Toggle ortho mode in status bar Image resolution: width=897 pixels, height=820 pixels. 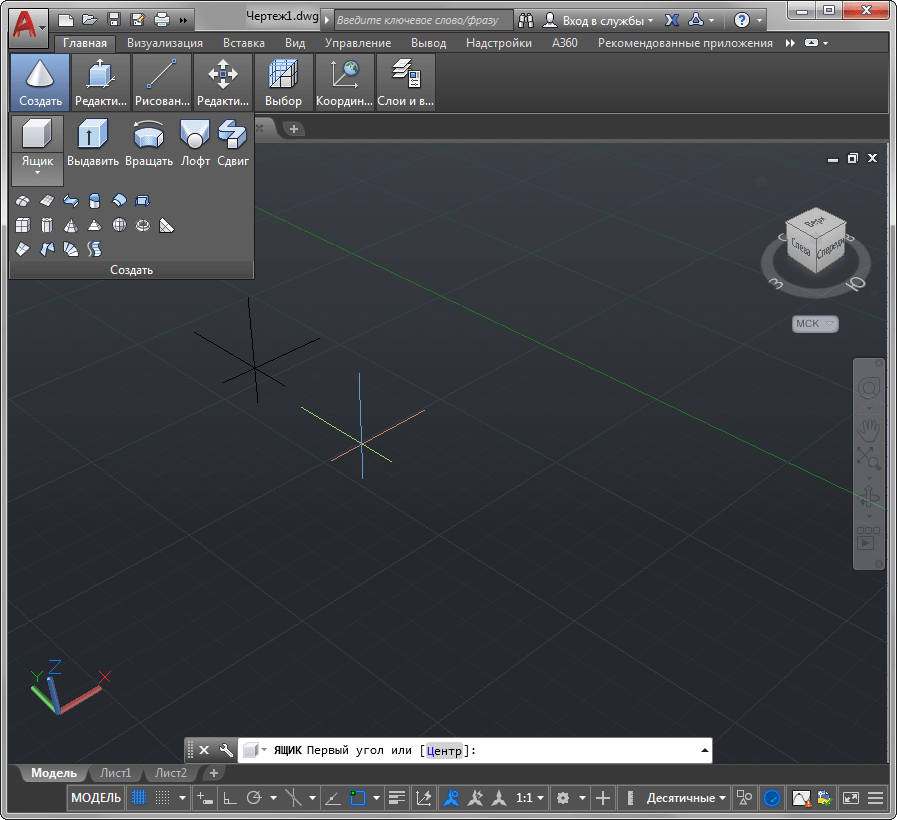tap(229, 798)
